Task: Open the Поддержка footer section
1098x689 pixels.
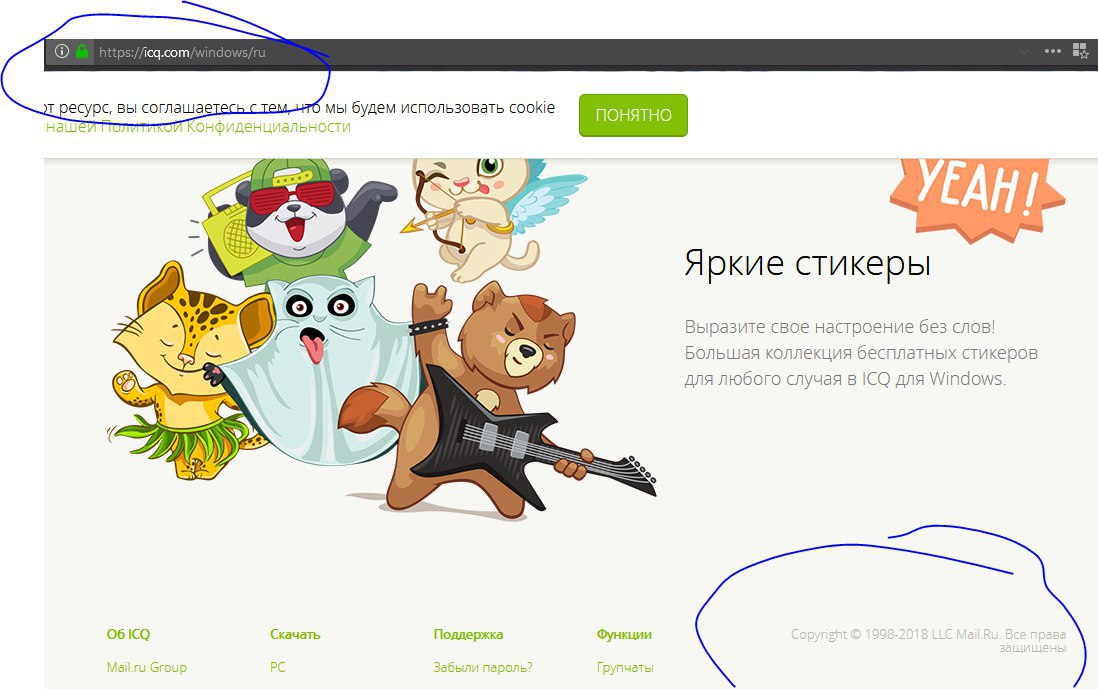Action: (x=468, y=634)
